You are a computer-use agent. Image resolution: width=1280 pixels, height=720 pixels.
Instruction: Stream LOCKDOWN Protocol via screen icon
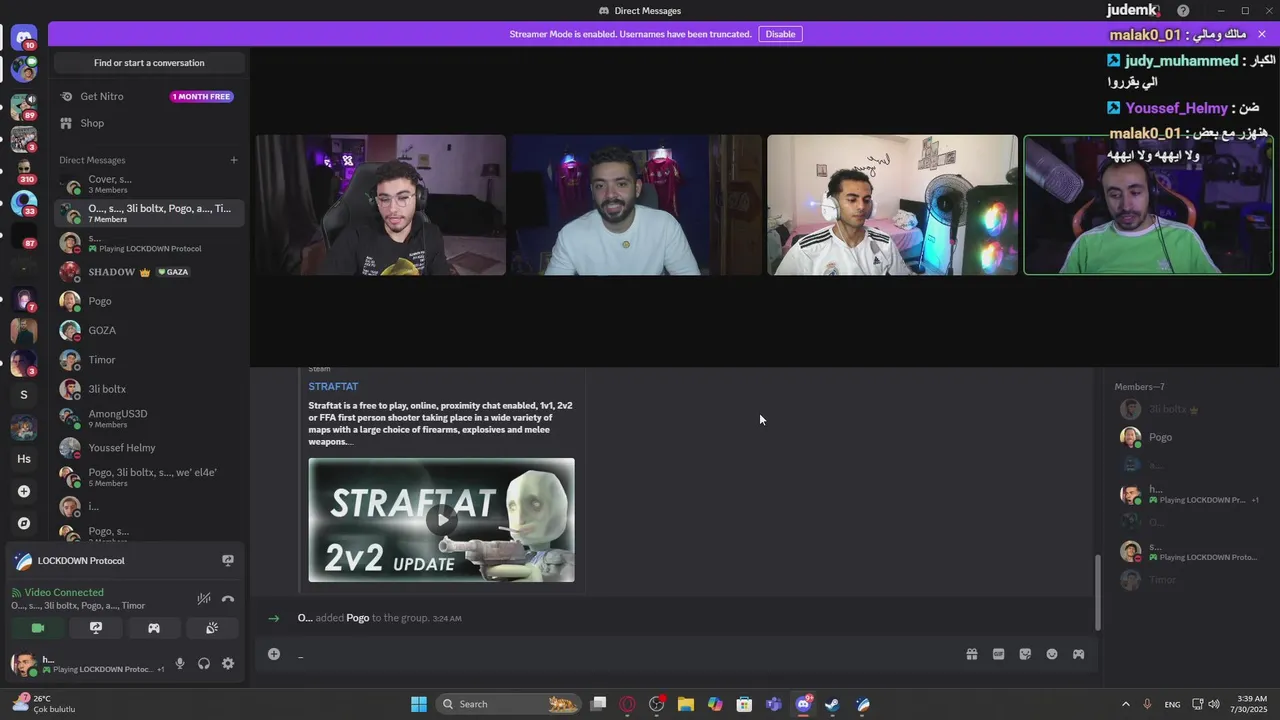[228, 561]
